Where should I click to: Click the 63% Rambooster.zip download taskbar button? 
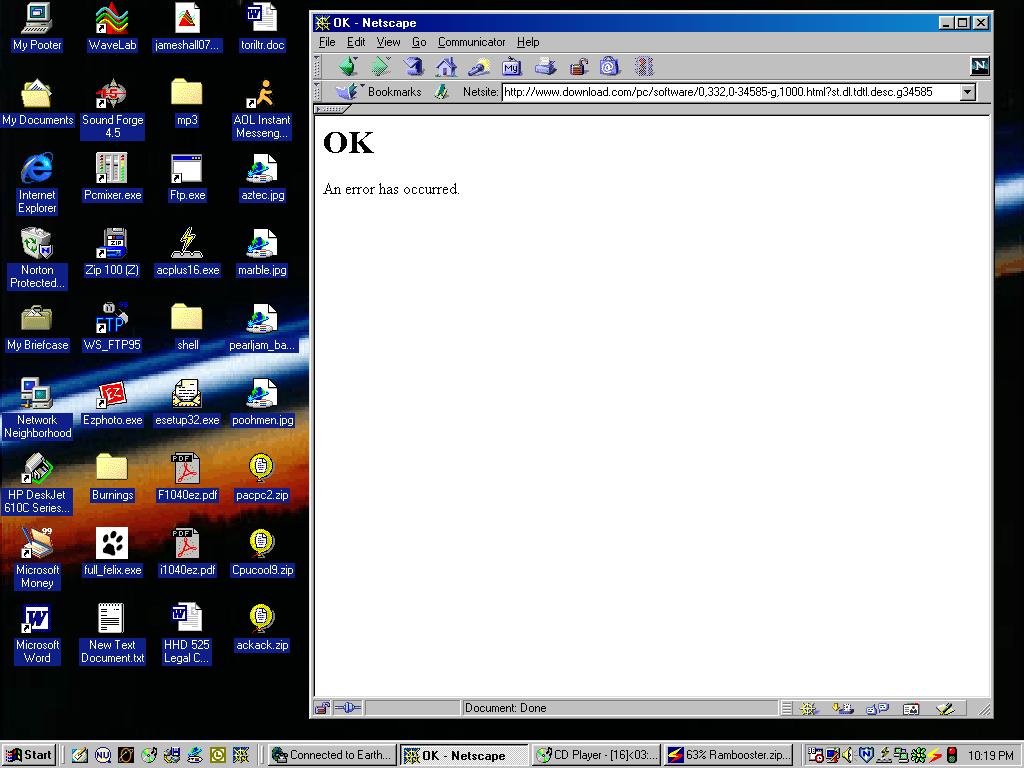coord(728,756)
